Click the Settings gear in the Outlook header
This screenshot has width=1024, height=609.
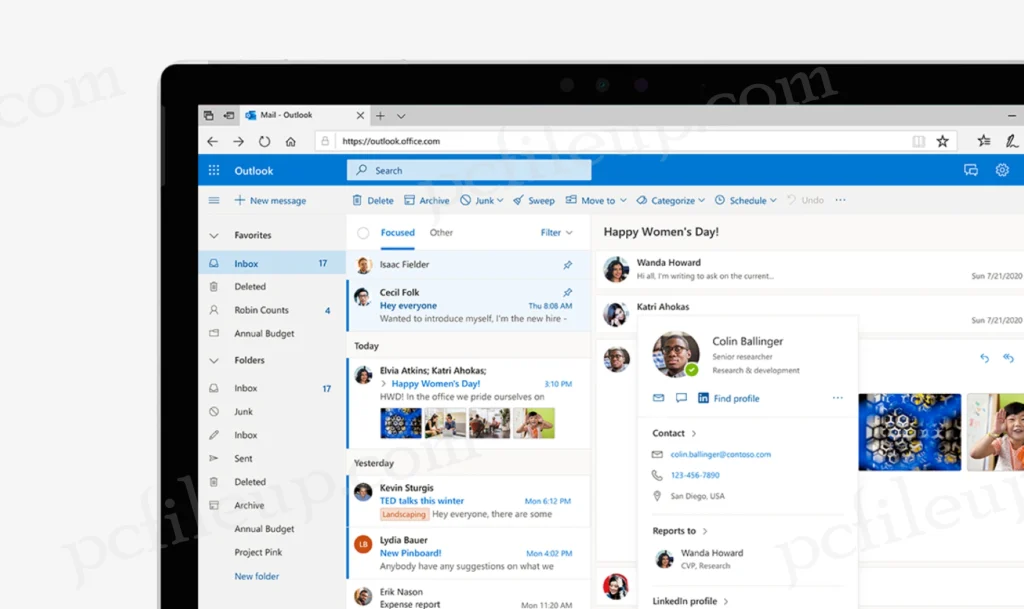click(x=1002, y=170)
